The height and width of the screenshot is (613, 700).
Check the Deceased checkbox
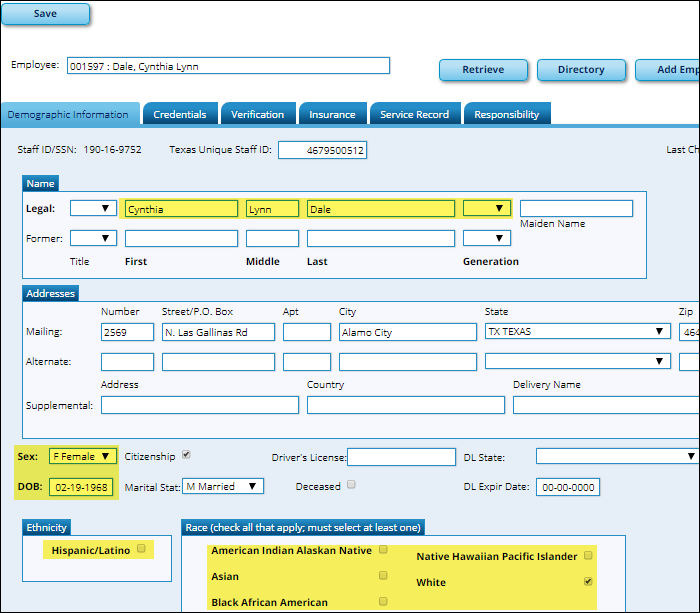pos(351,484)
